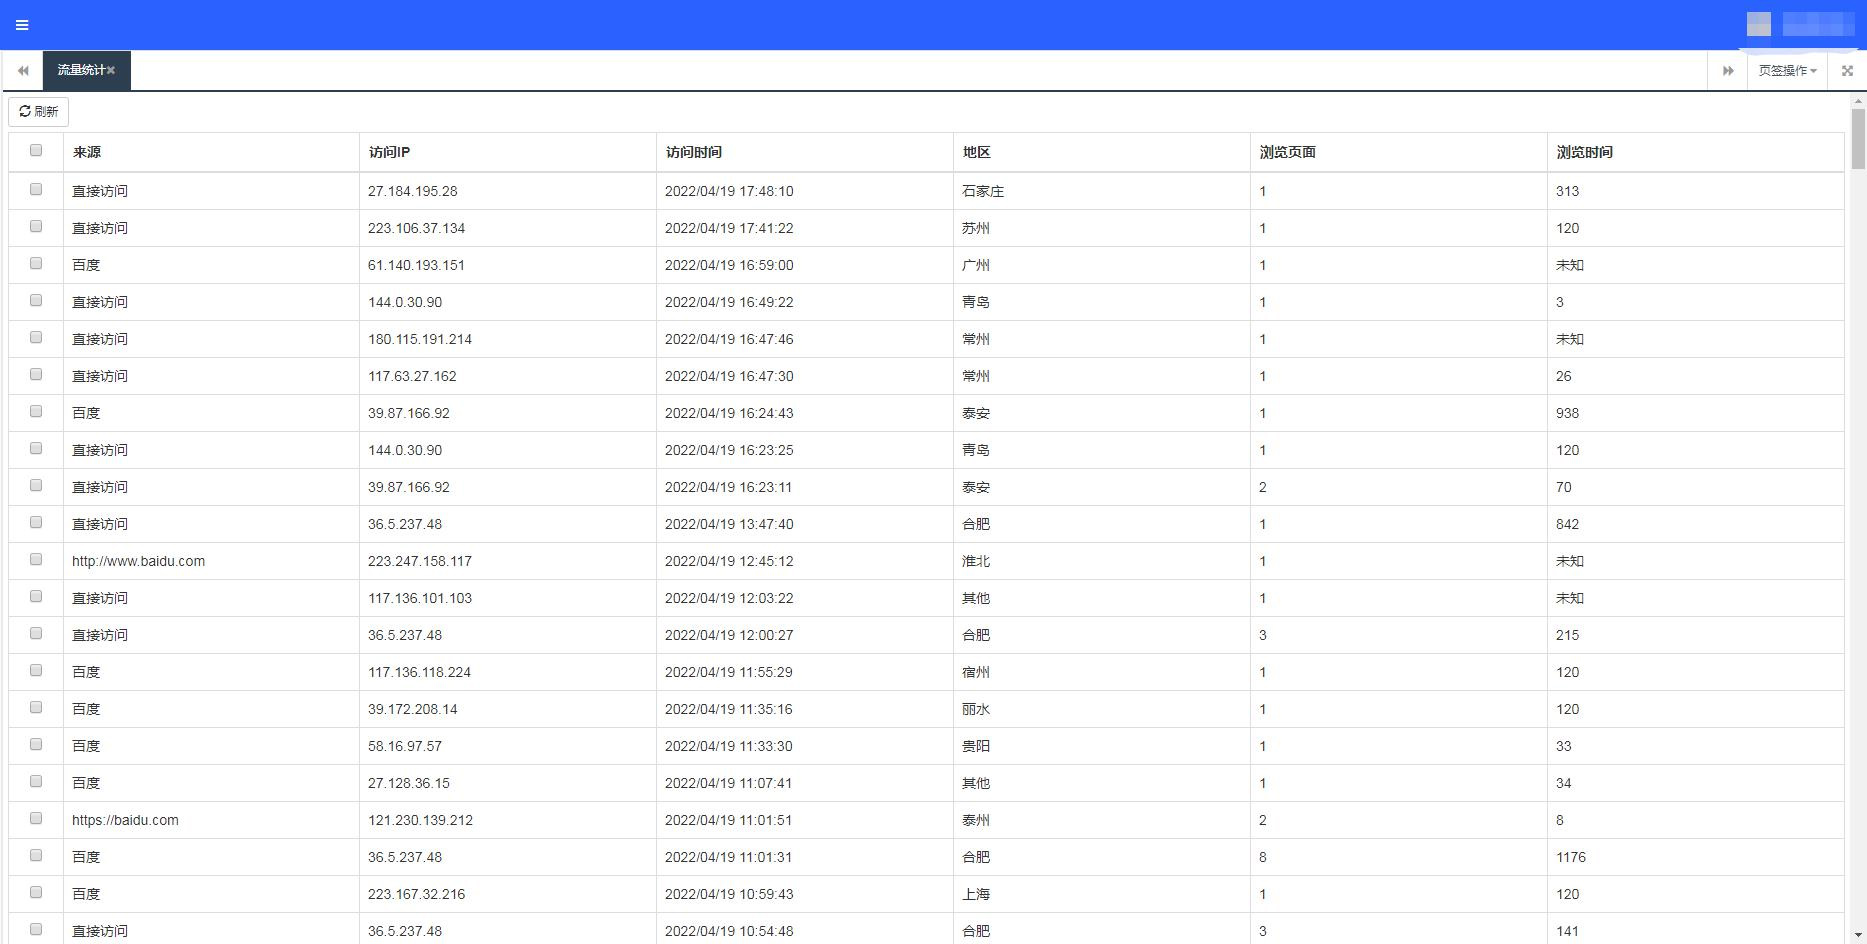1867x944 pixels.
Task: Open the 页签操作 dropdown
Action: click(1787, 70)
